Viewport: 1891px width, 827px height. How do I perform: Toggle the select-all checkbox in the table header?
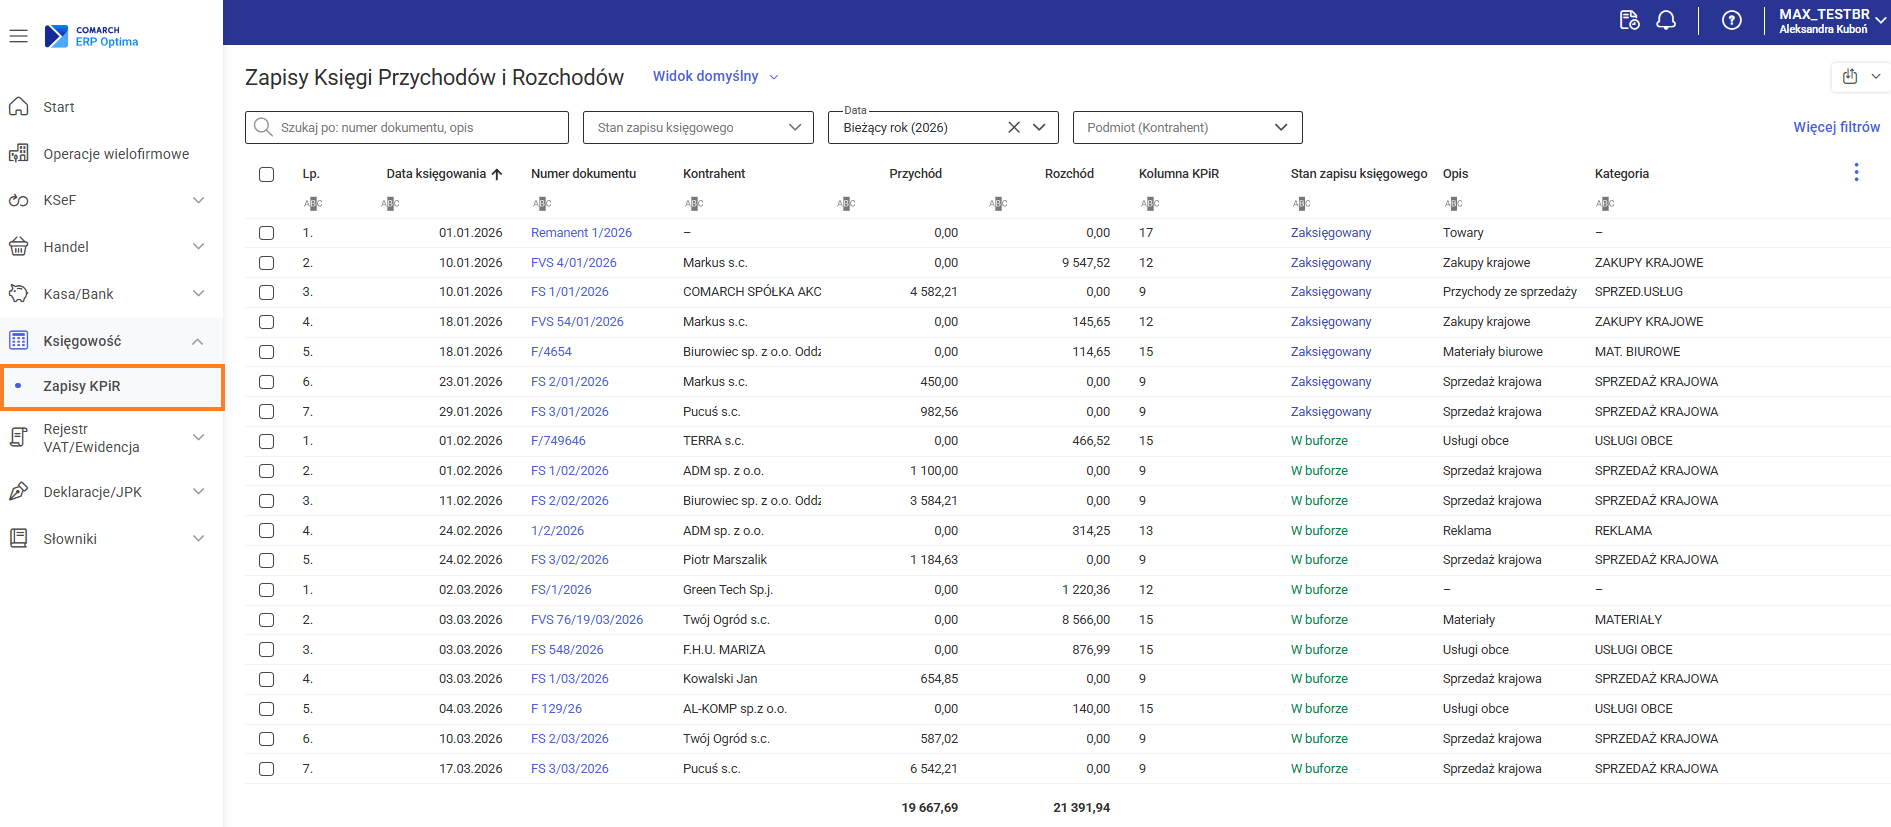click(266, 174)
